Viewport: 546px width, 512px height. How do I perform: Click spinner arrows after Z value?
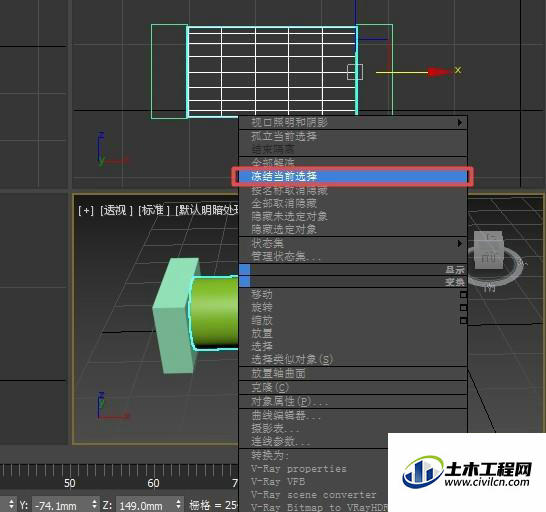click(179, 504)
